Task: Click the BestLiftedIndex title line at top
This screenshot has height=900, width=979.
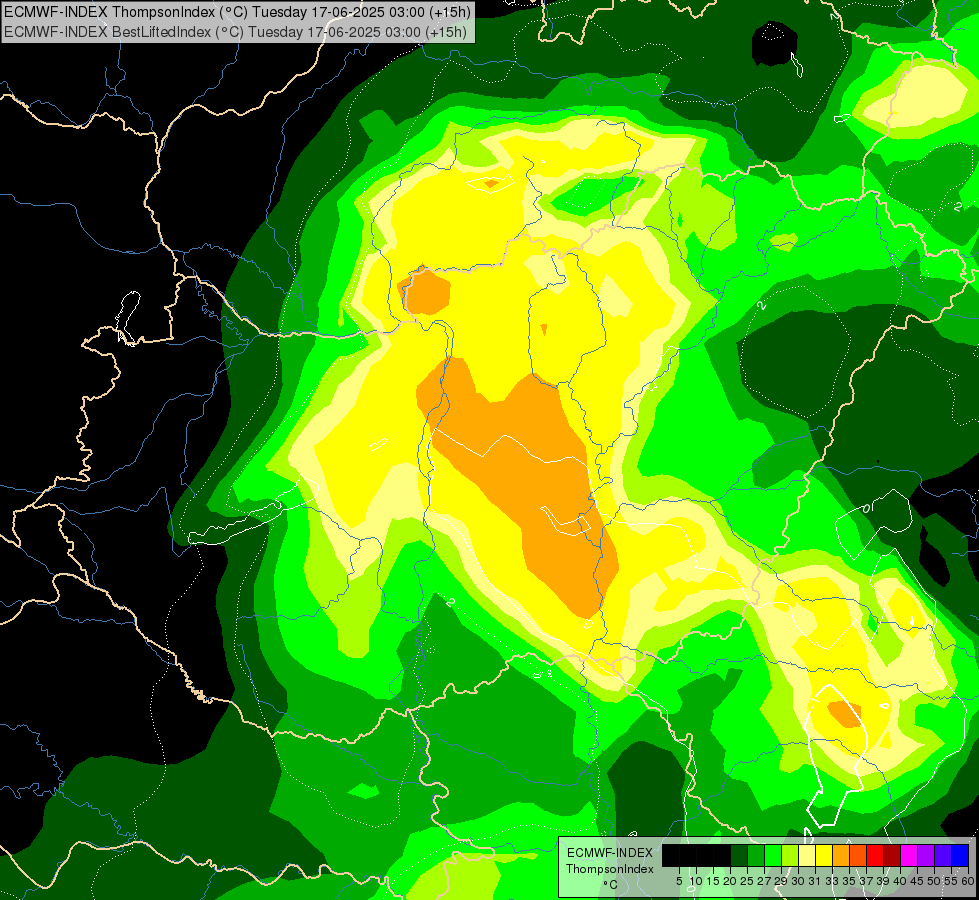Action: click(235, 31)
